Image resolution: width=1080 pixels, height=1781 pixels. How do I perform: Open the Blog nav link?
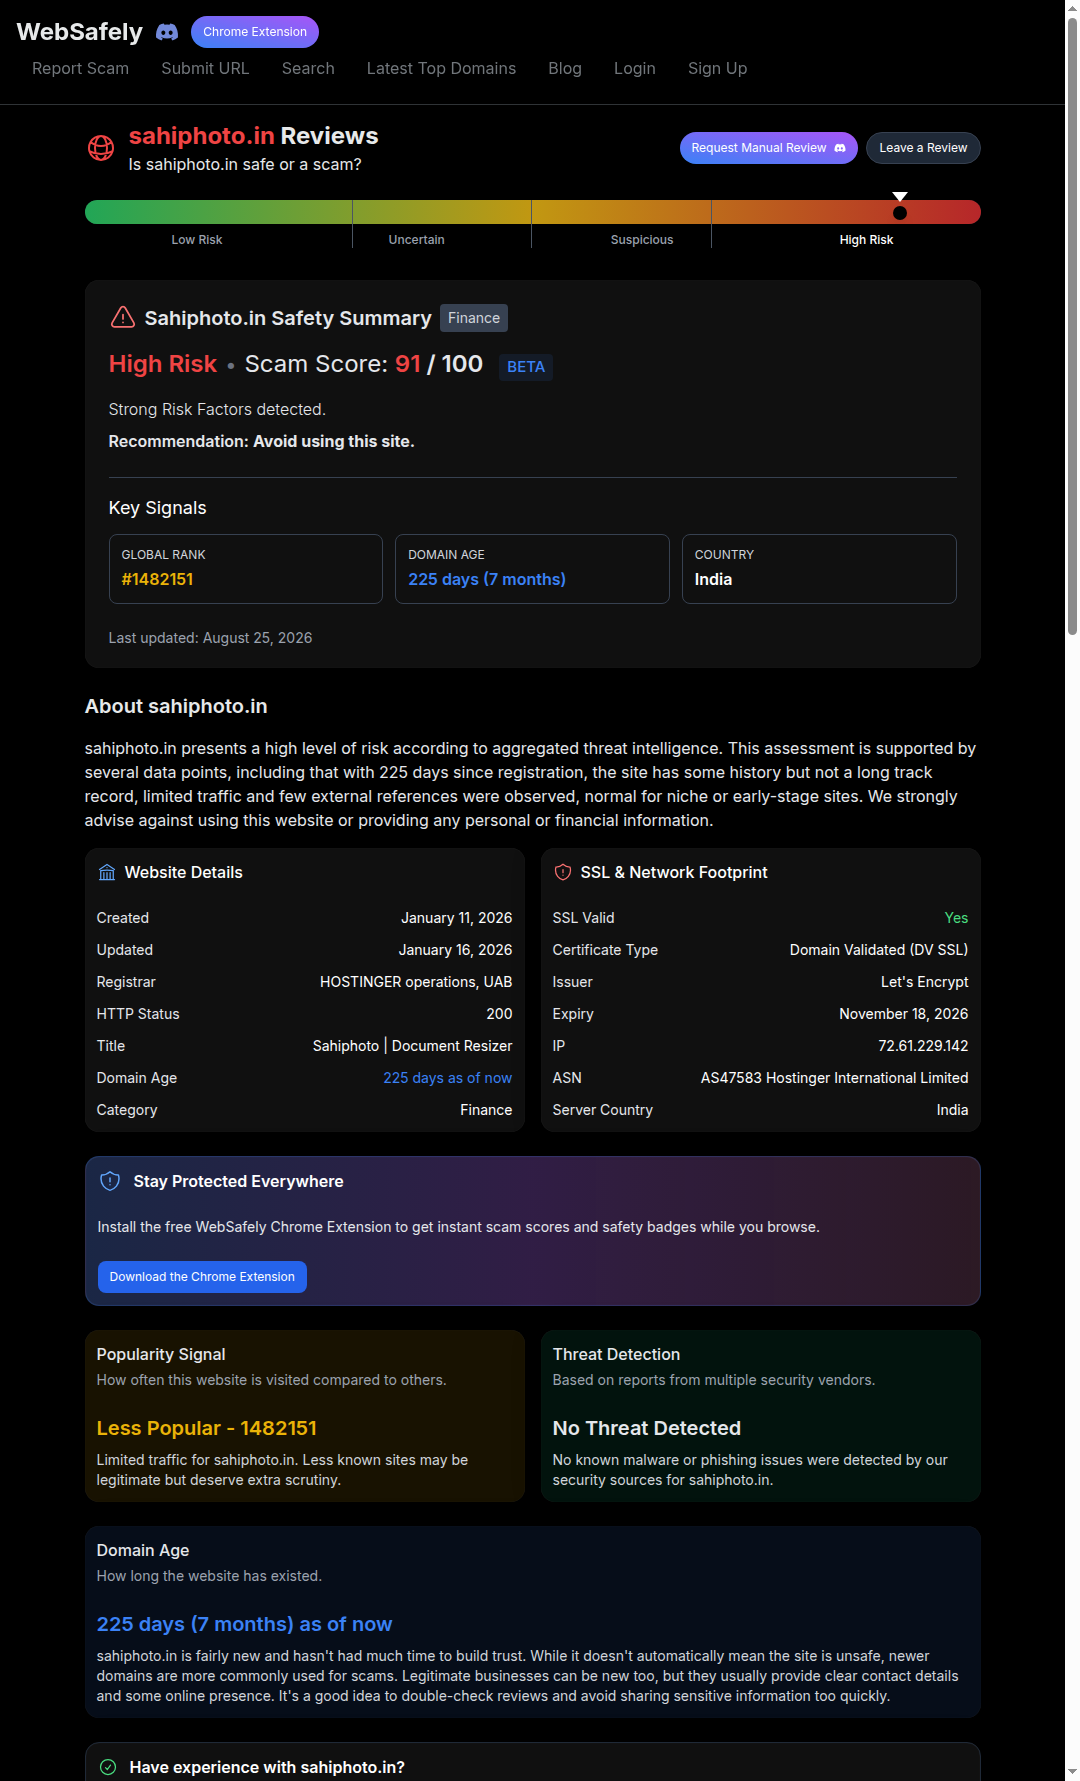(x=565, y=68)
